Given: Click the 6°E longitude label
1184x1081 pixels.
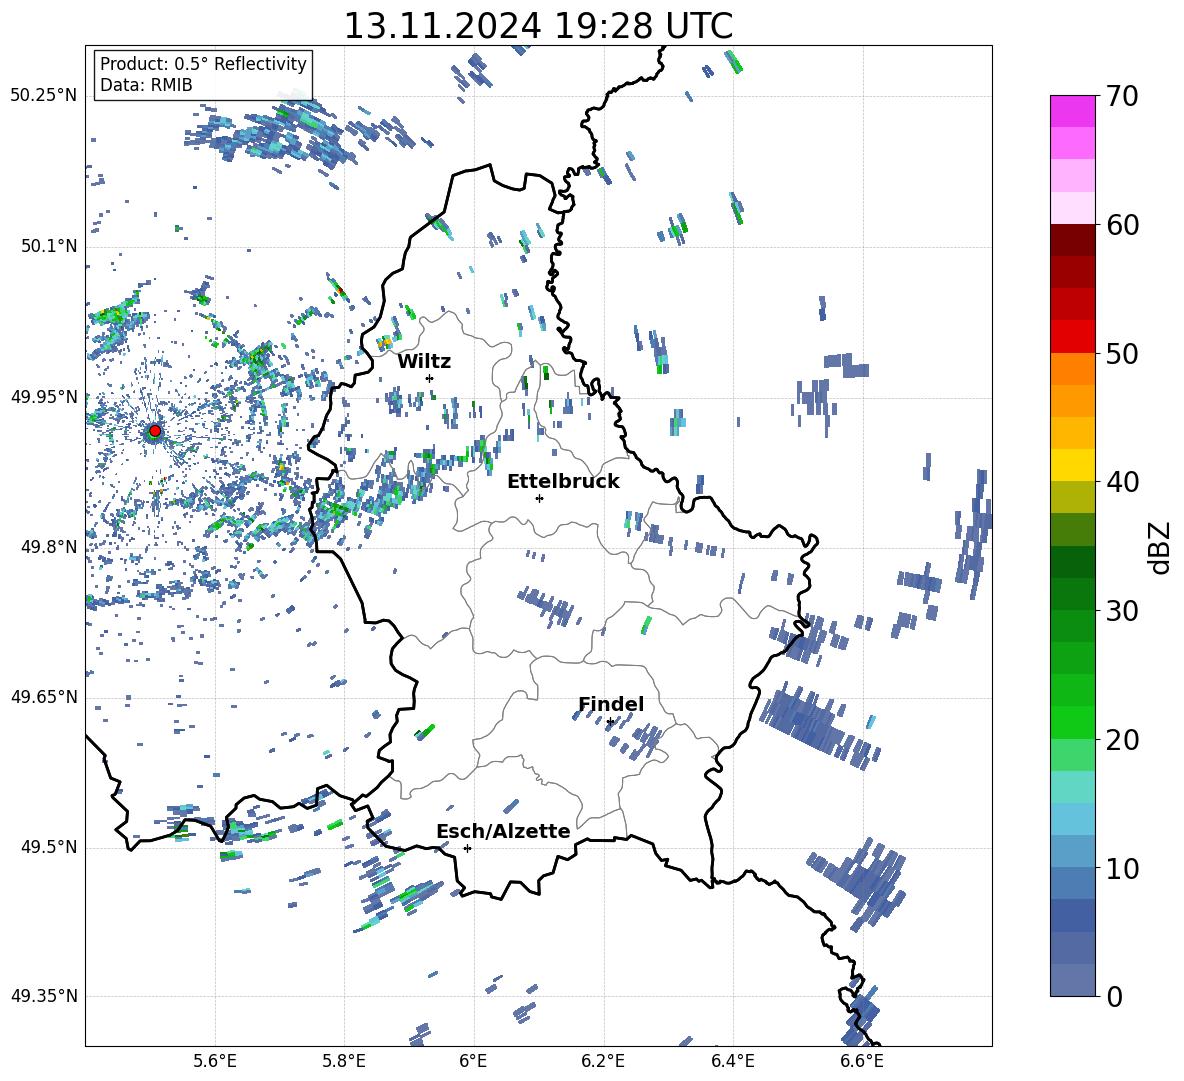Looking at the screenshot, I should [473, 1061].
